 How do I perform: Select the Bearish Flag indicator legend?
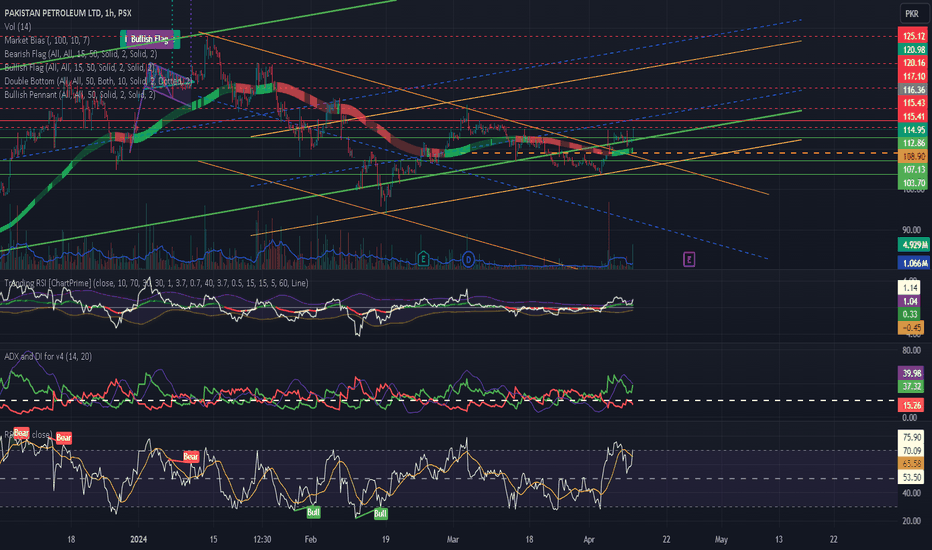81,54
